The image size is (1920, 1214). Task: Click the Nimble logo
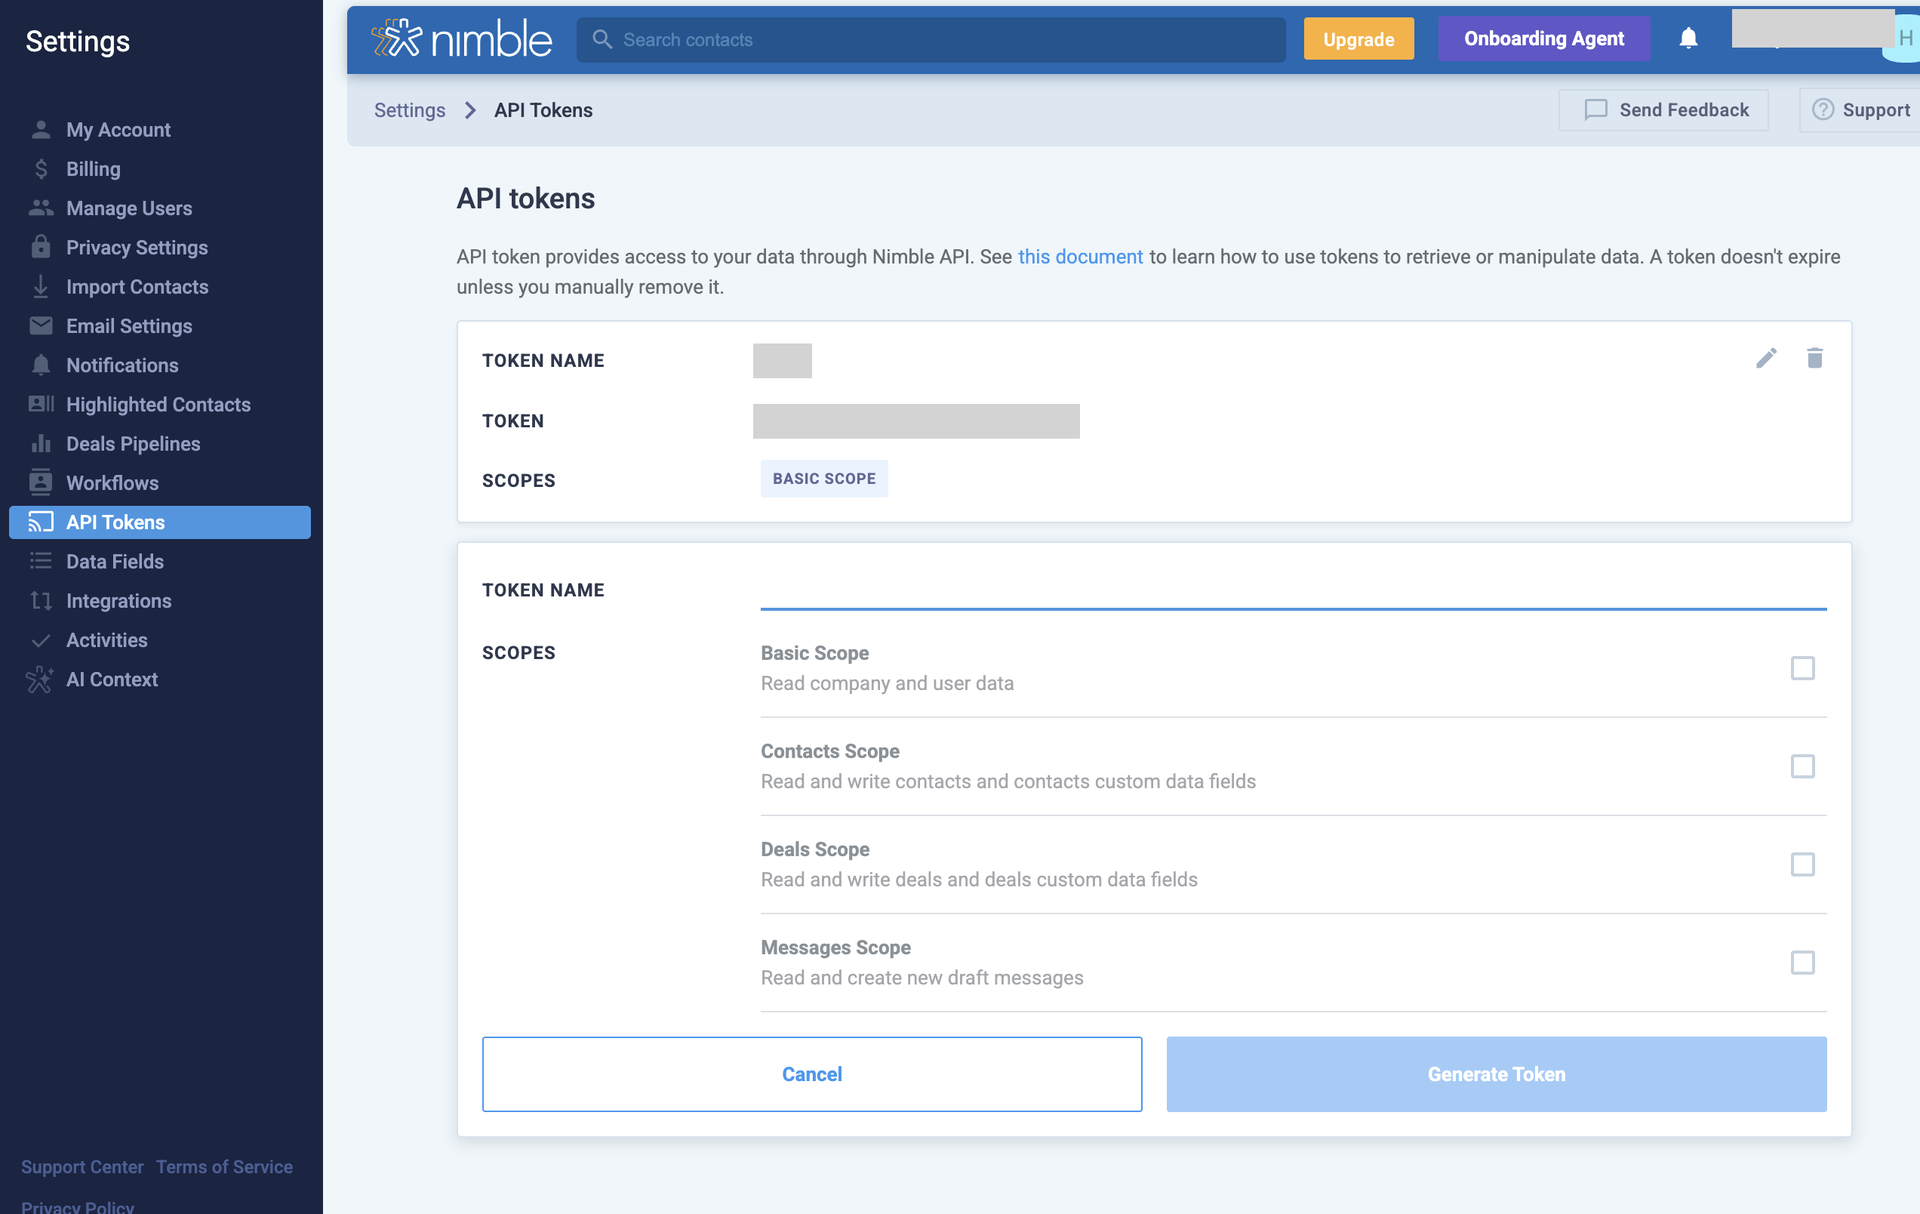tap(461, 39)
